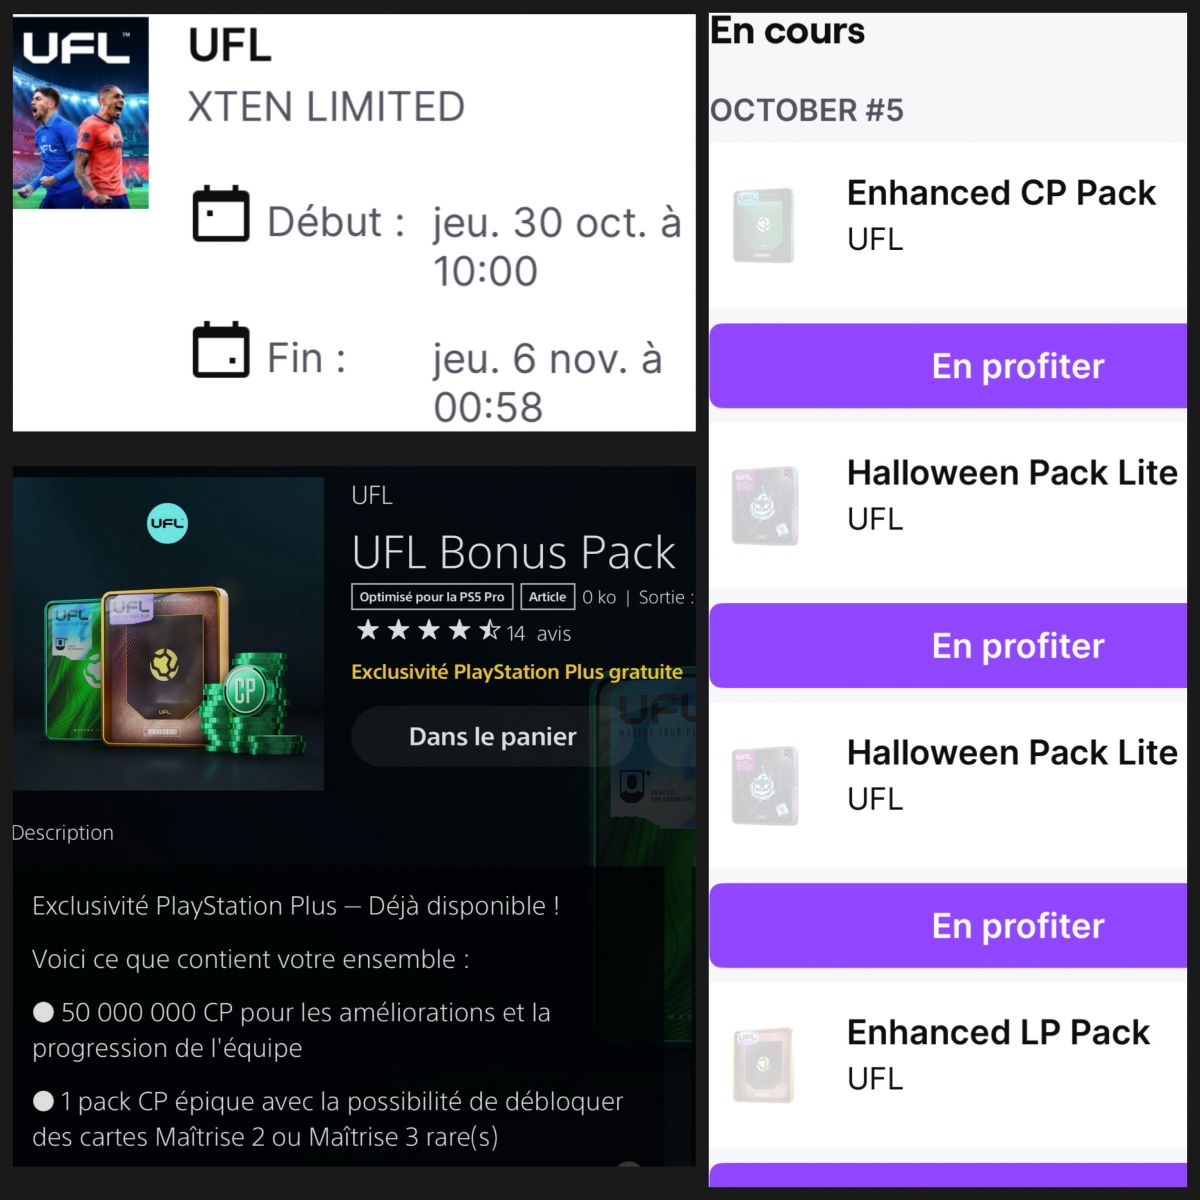
Task: Click the Début calendar icon
Action: [x=220, y=214]
